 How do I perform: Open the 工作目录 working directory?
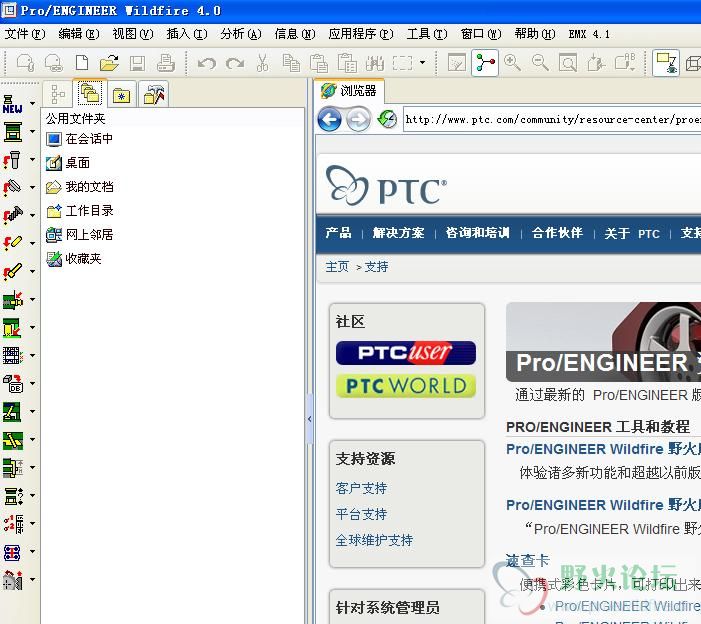(80, 211)
